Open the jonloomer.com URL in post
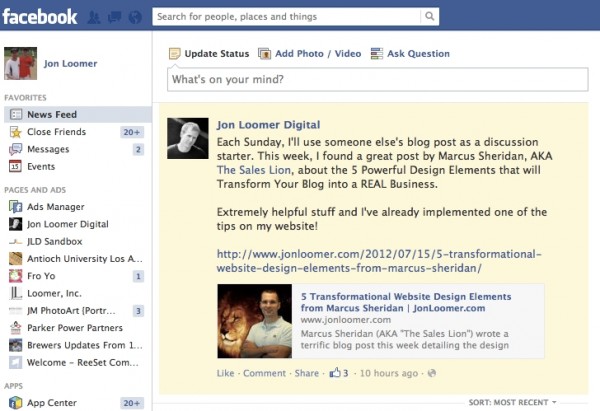Image resolution: width=600 pixels, height=411 pixels. pos(379,261)
